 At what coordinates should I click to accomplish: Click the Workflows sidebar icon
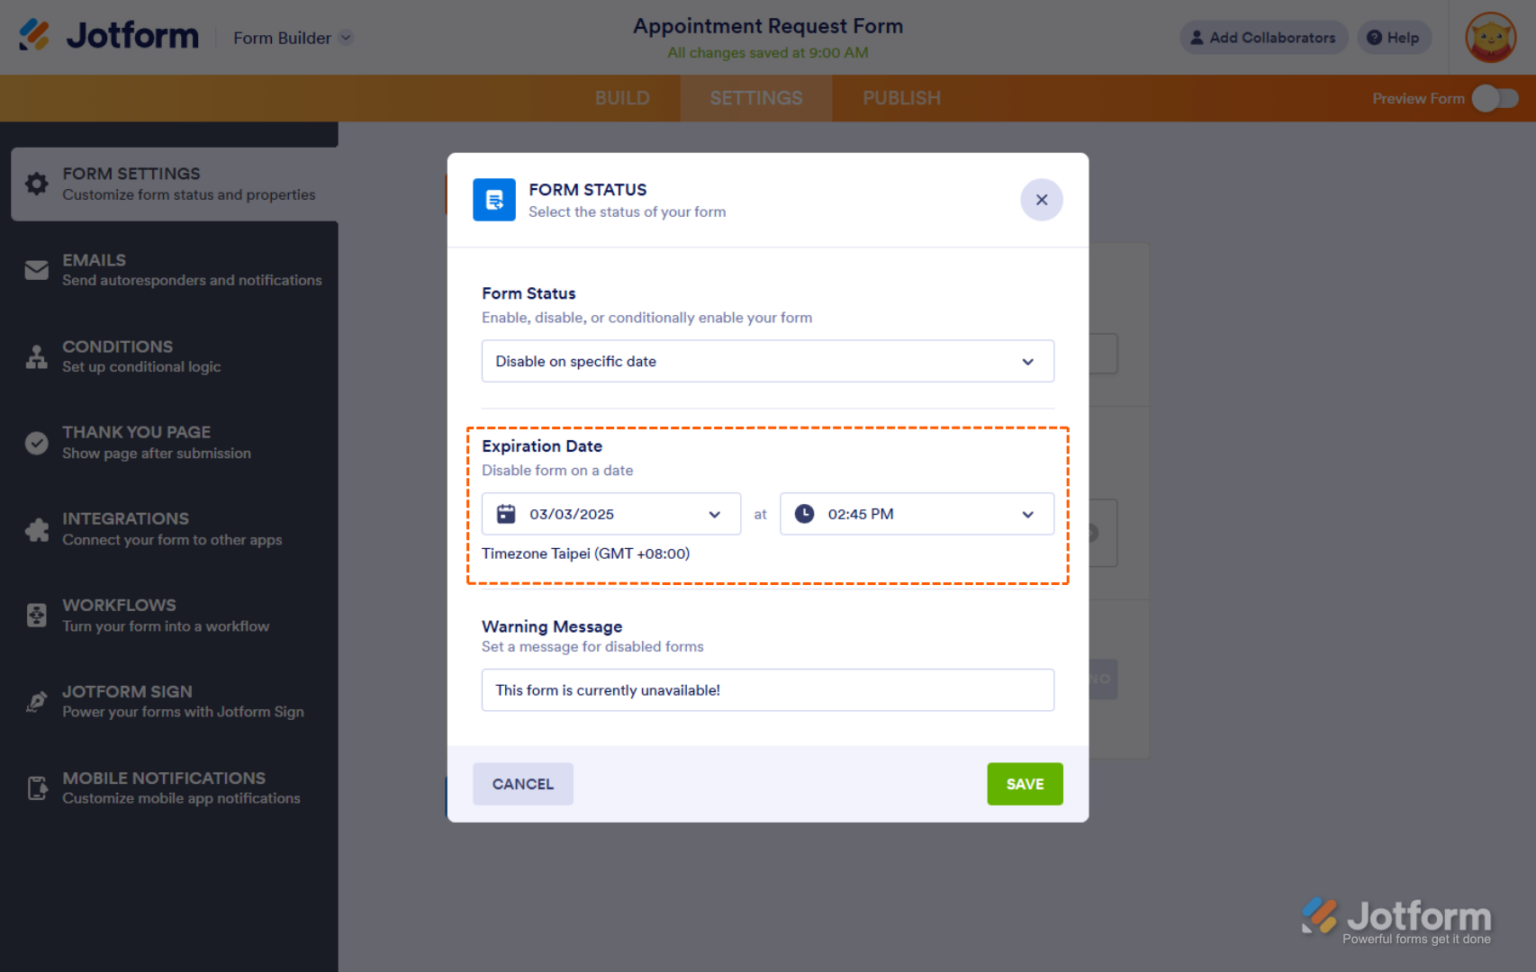tap(36, 615)
